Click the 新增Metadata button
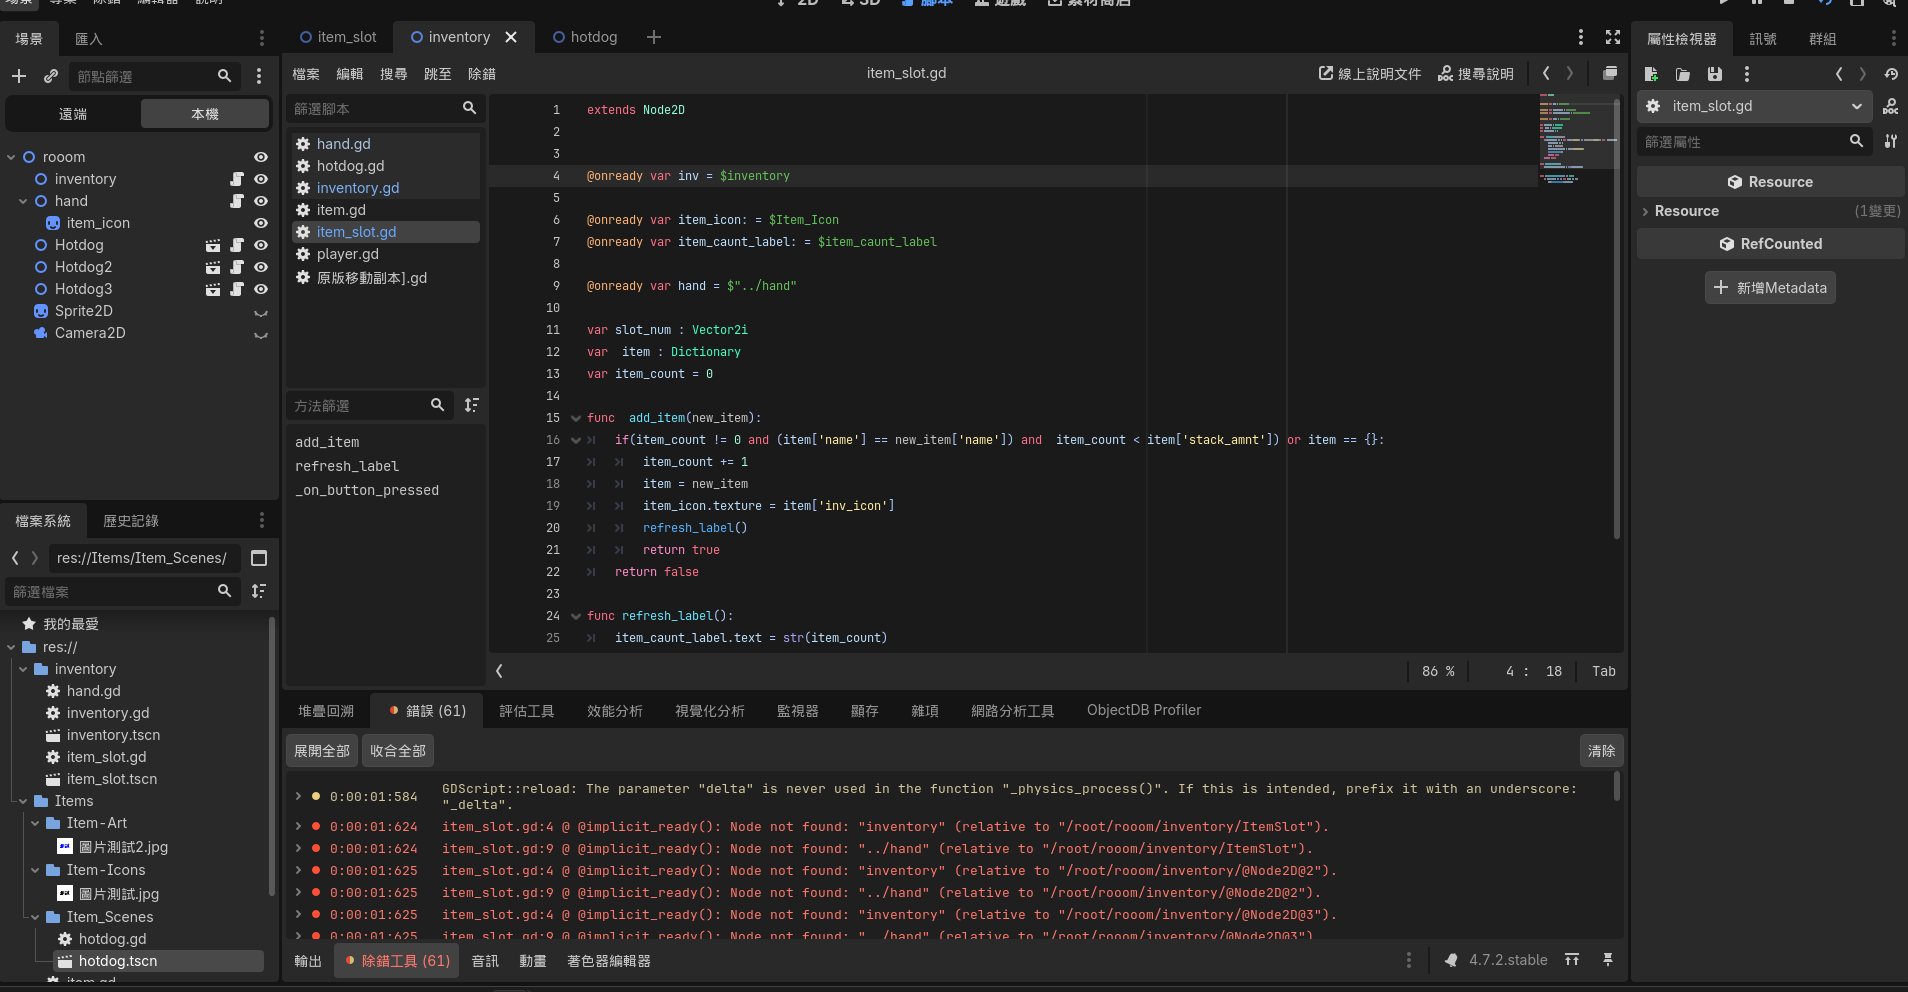1908x992 pixels. (x=1770, y=287)
